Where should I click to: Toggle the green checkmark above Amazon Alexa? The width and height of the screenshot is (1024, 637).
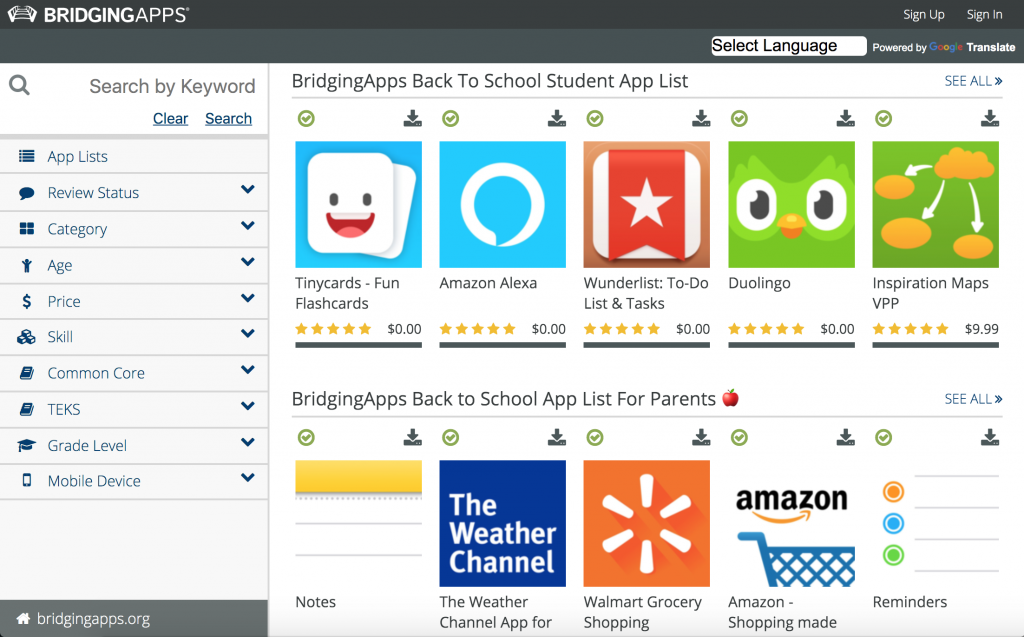(451, 118)
